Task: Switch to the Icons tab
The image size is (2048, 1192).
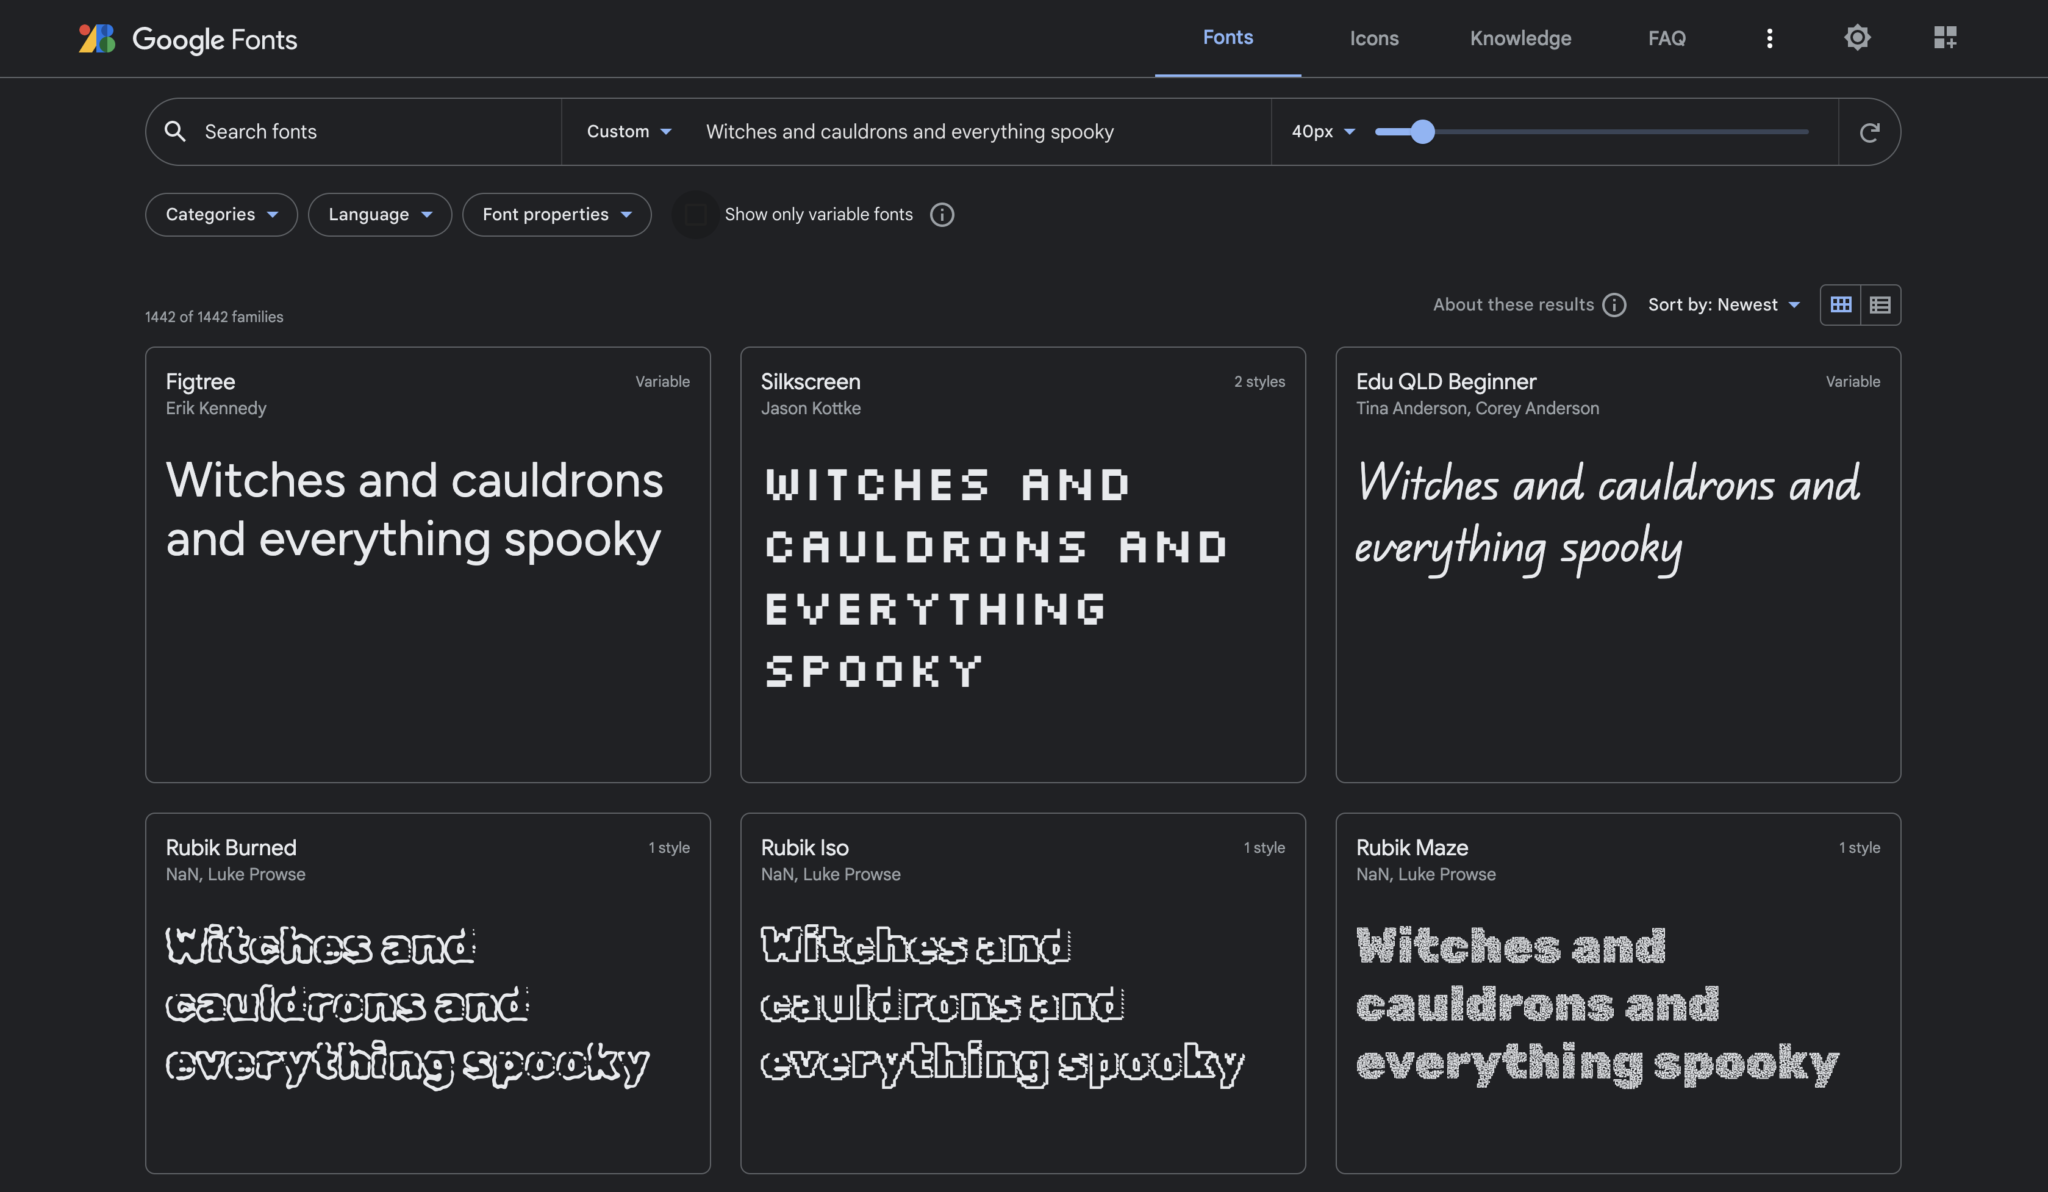Action: [x=1373, y=38]
